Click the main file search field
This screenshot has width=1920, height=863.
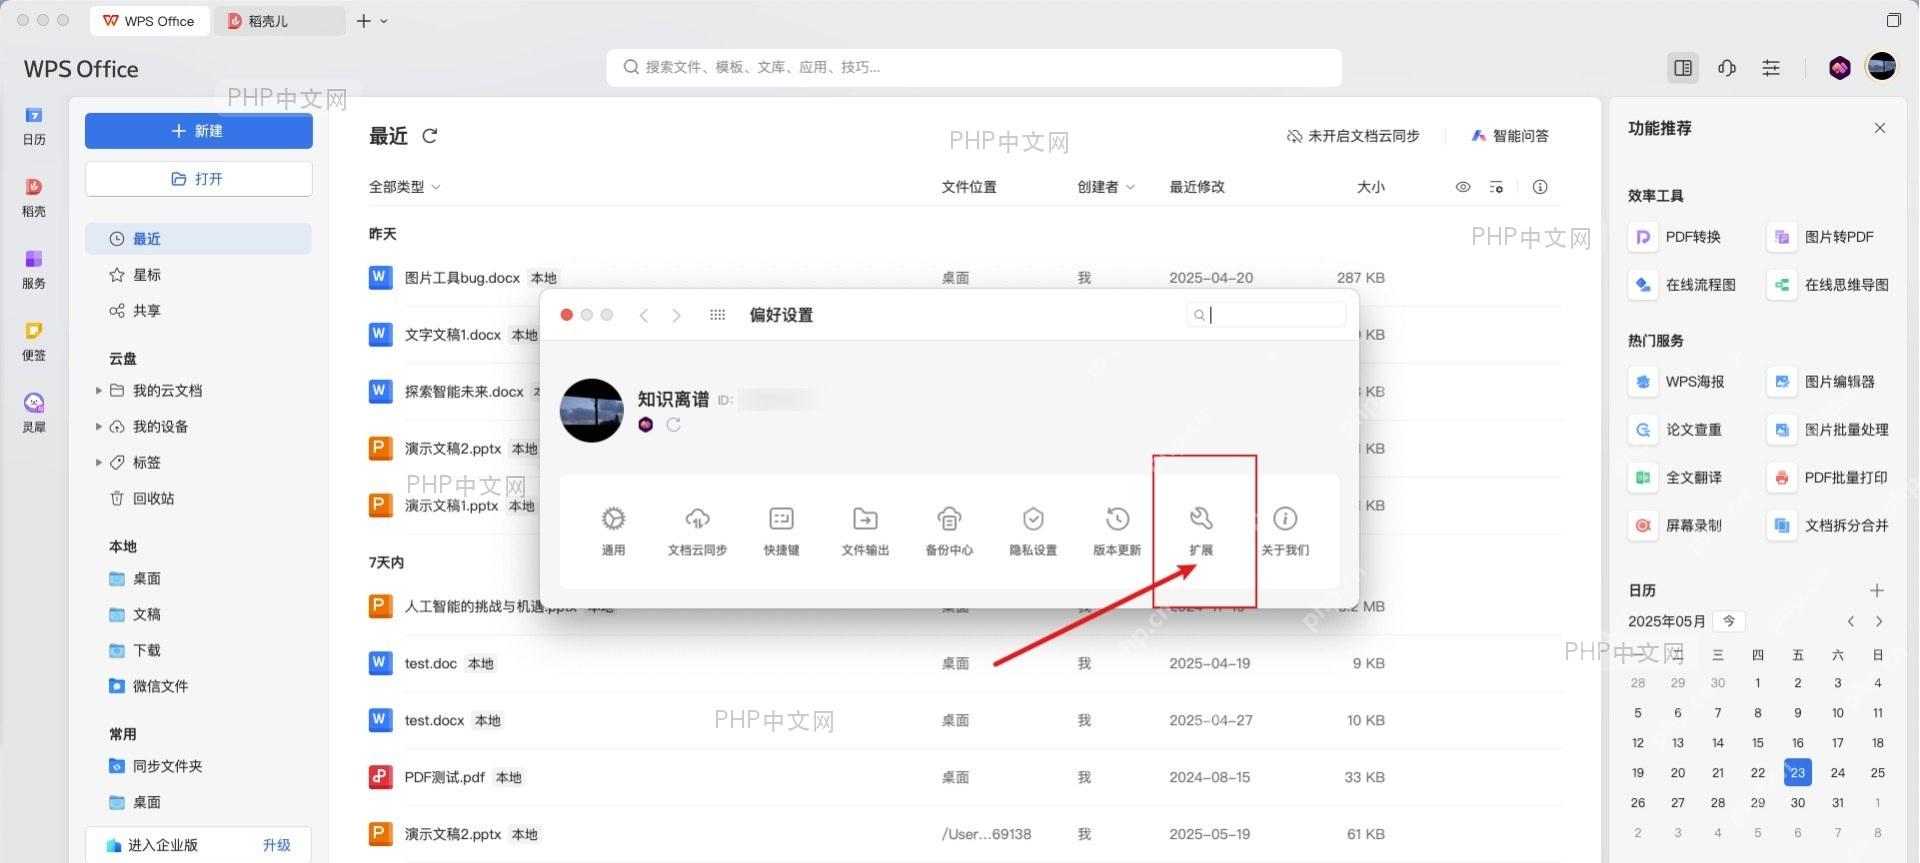tap(974, 68)
